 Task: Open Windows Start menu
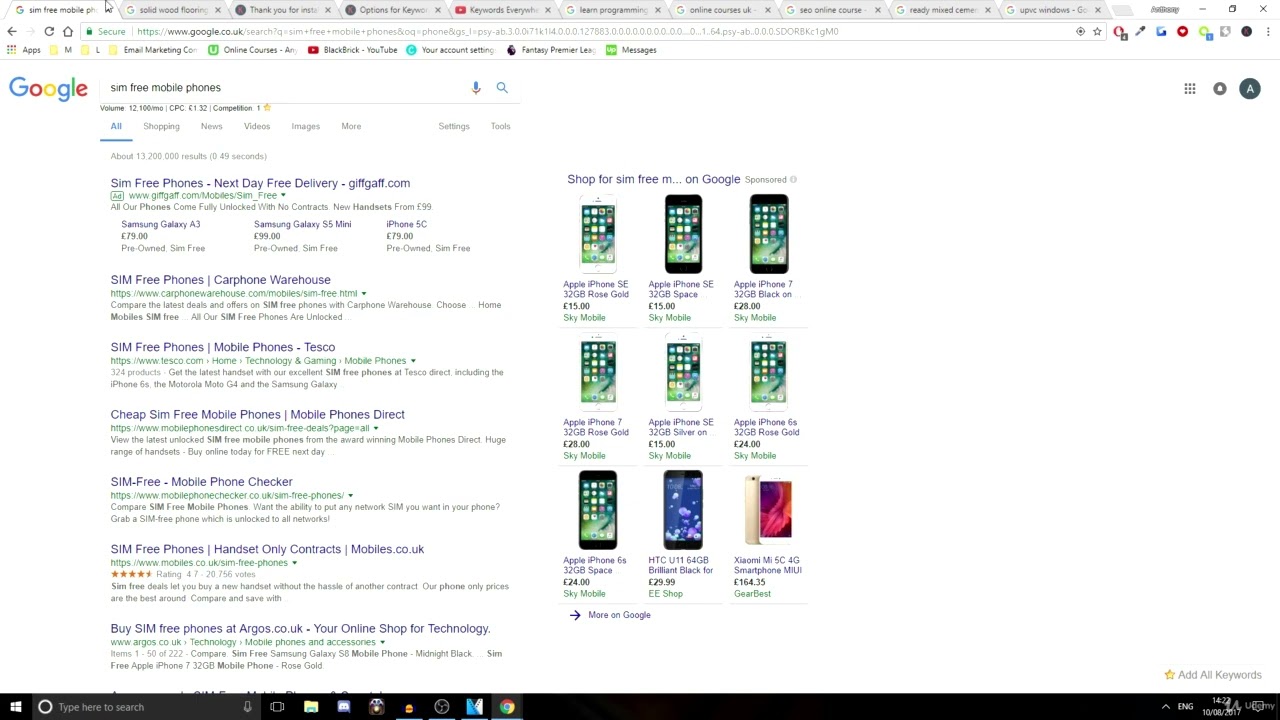click(x=15, y=707)
